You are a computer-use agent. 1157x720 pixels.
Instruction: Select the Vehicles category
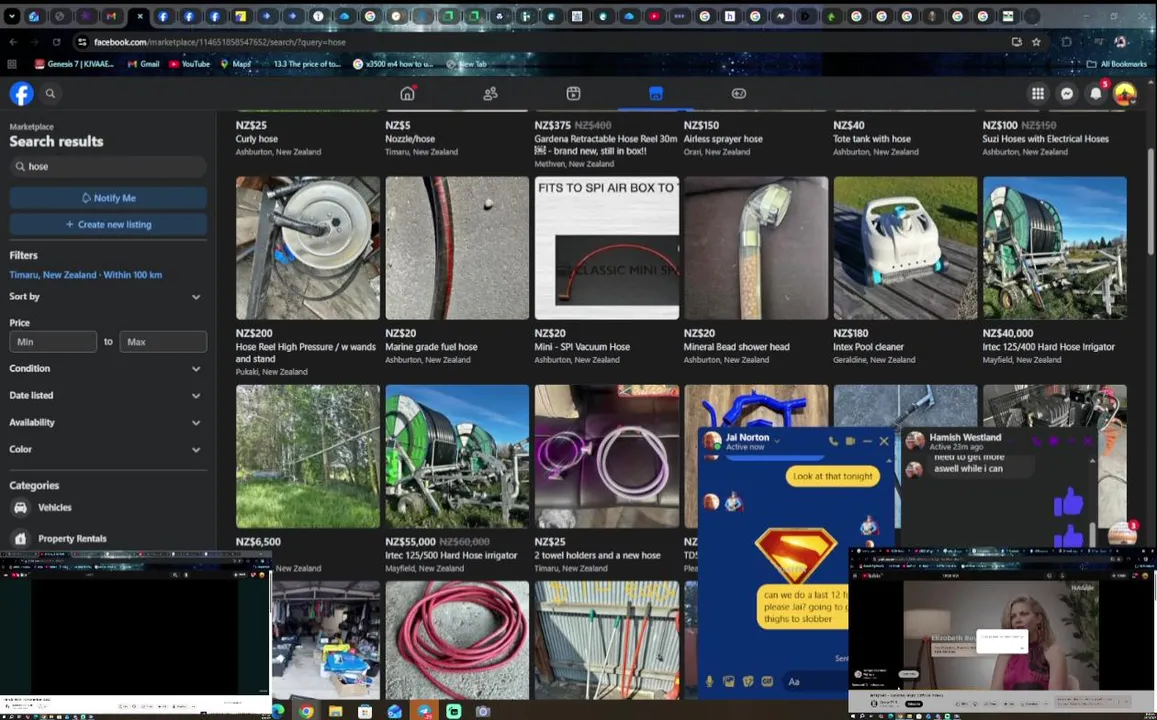(108, 508)
